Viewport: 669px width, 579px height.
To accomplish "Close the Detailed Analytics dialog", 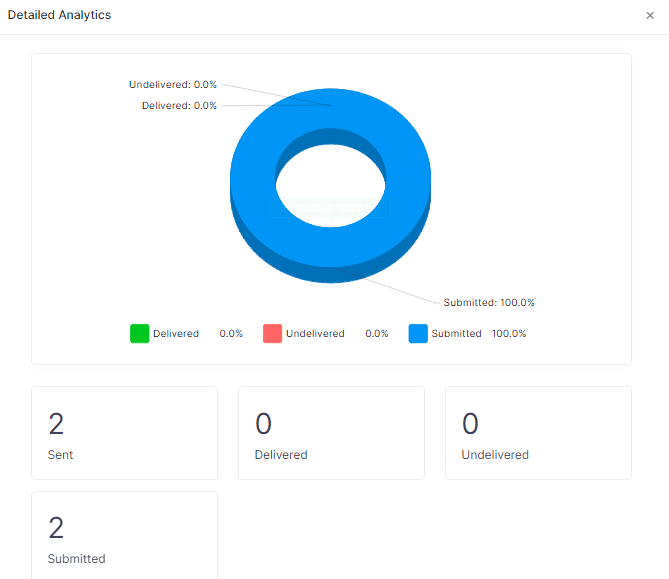I will pyautogui.click(x=650, y=16).
